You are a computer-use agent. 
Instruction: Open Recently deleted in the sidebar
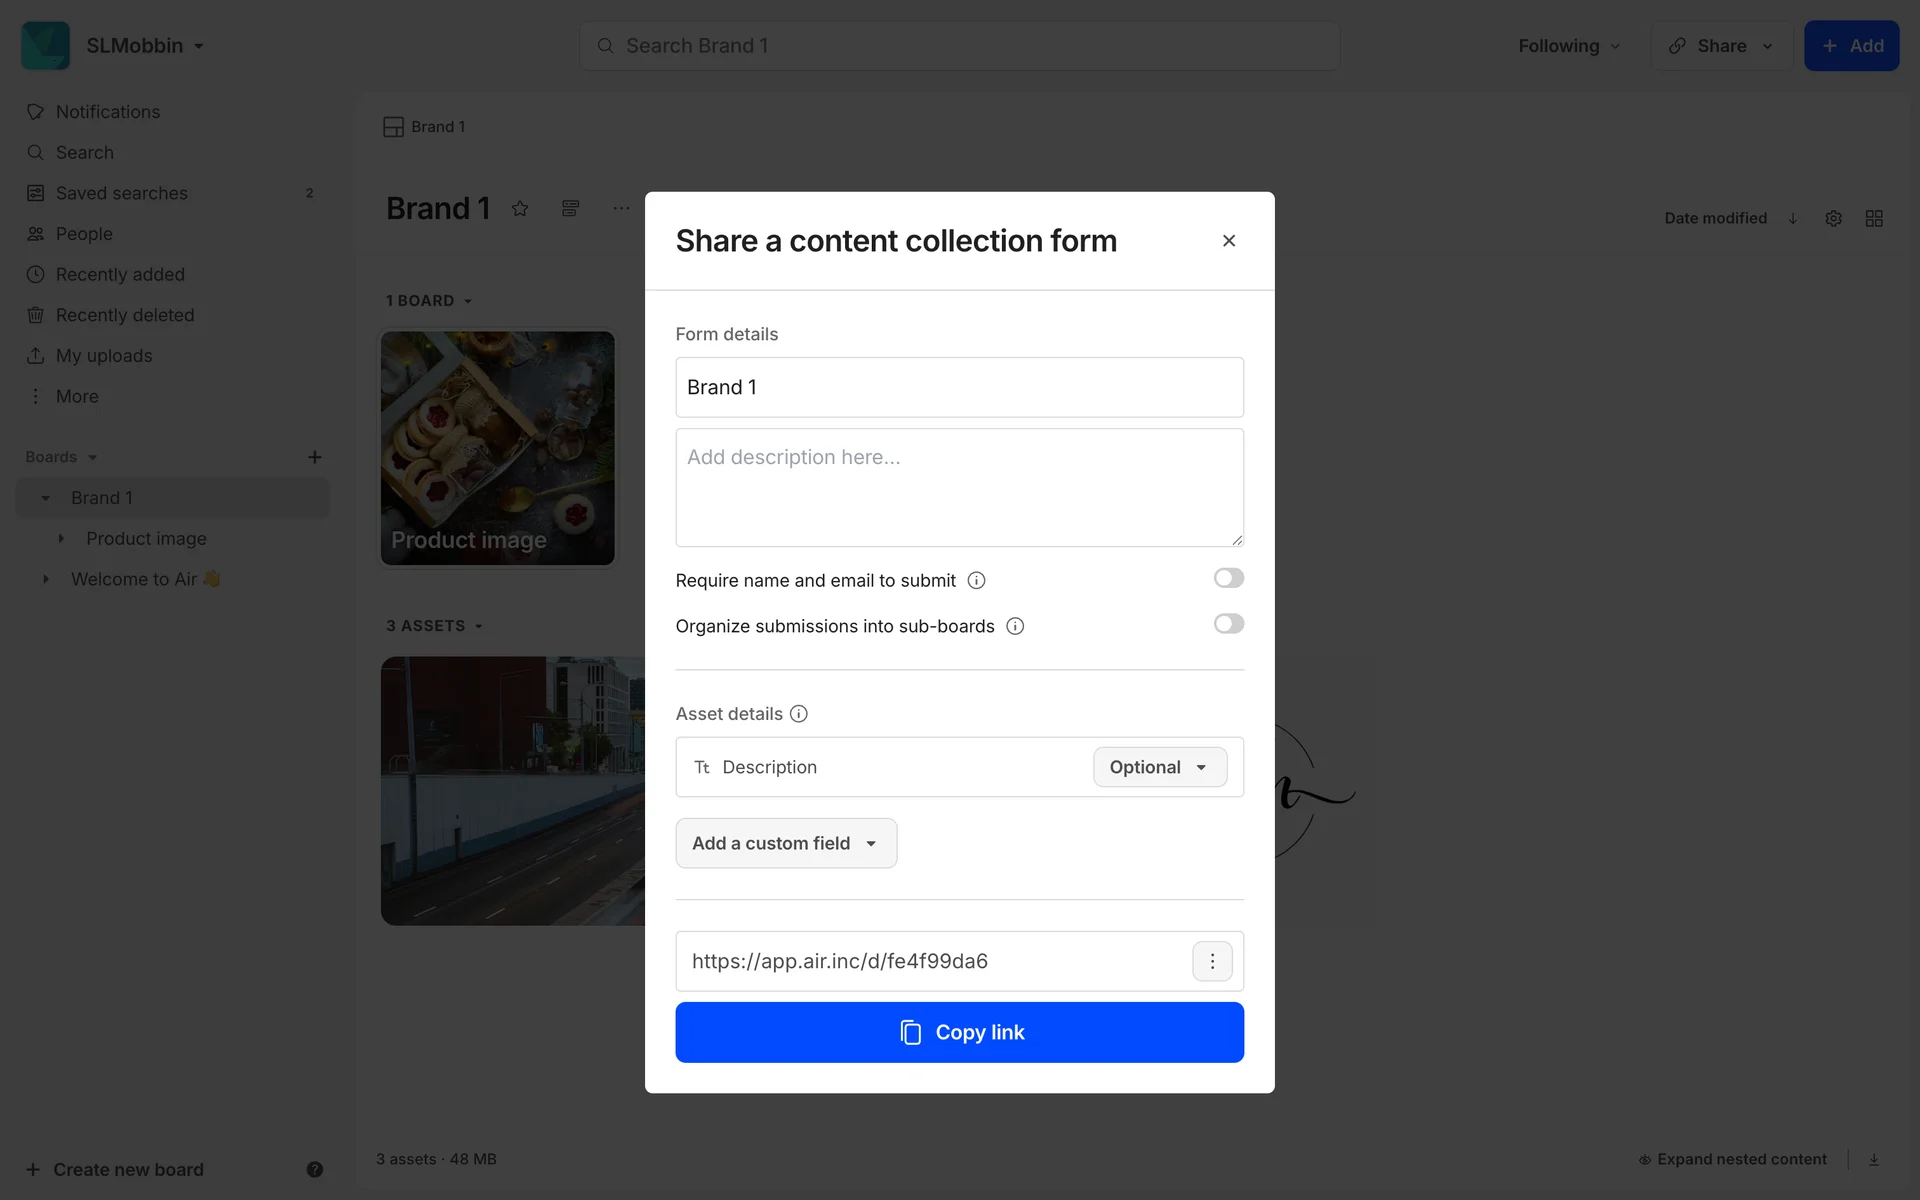coord(125,315)
